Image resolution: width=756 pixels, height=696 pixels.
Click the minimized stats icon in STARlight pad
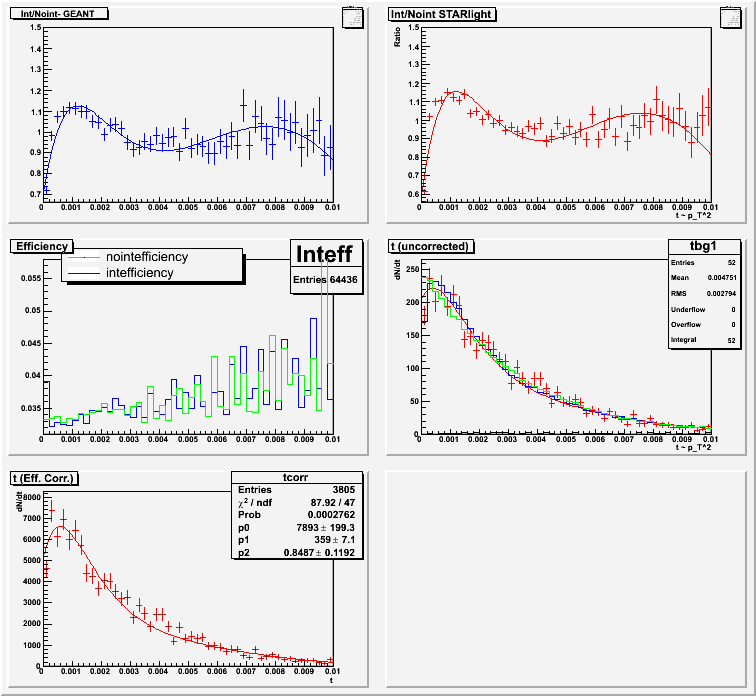tap(729, 16)
